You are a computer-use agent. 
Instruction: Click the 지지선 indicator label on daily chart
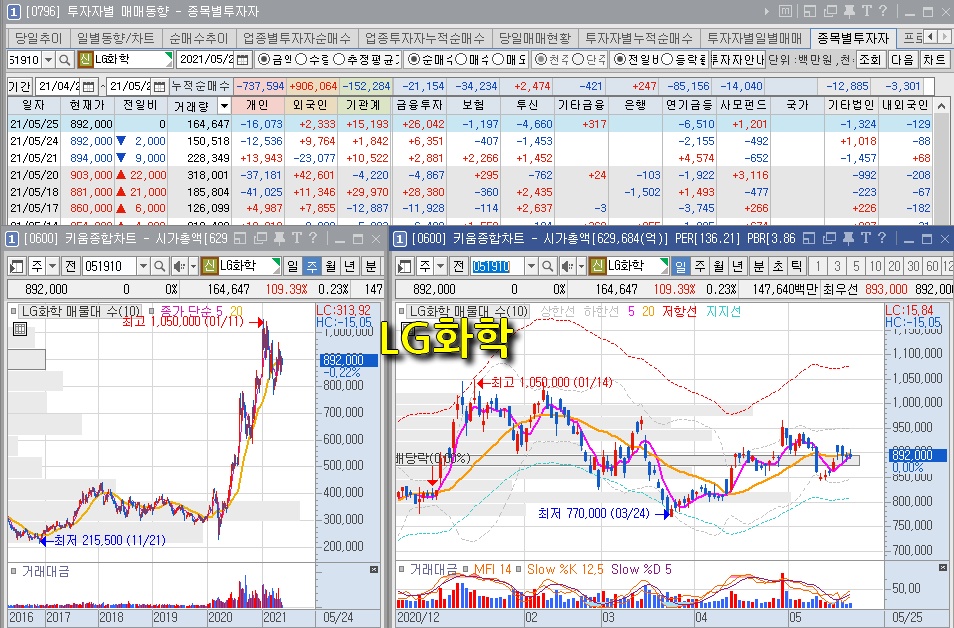coord(723,312)
